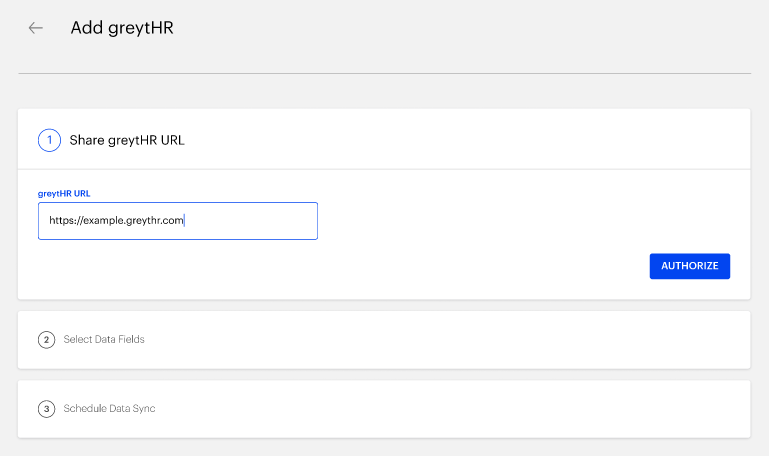Collapse the Share greytHR URL step header
This screenshot has height=456, width=769.
[x=384, y=140]
